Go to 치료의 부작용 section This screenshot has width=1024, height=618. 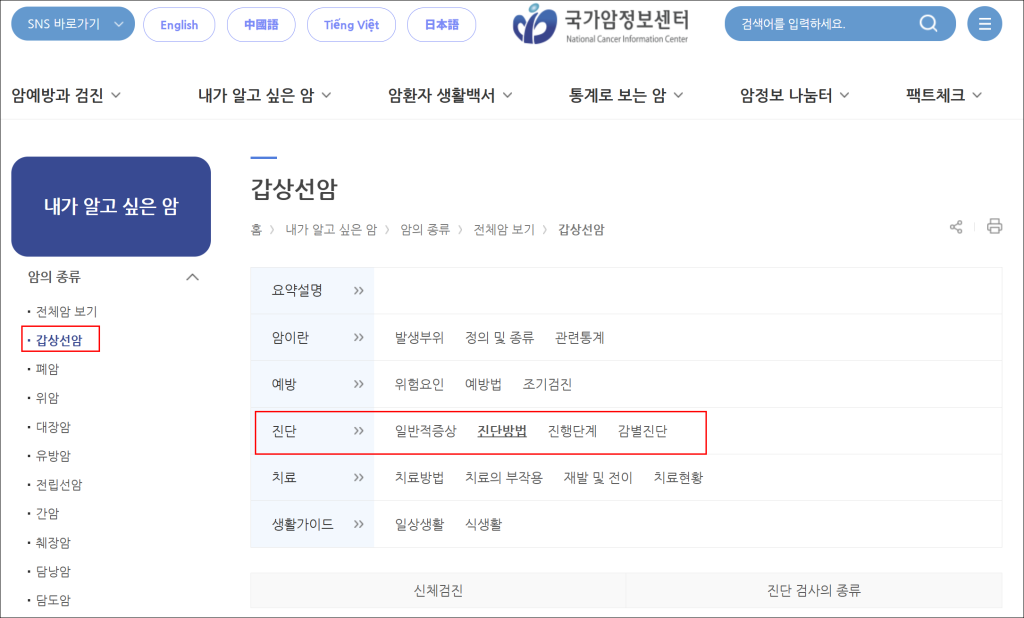[503, 478]
